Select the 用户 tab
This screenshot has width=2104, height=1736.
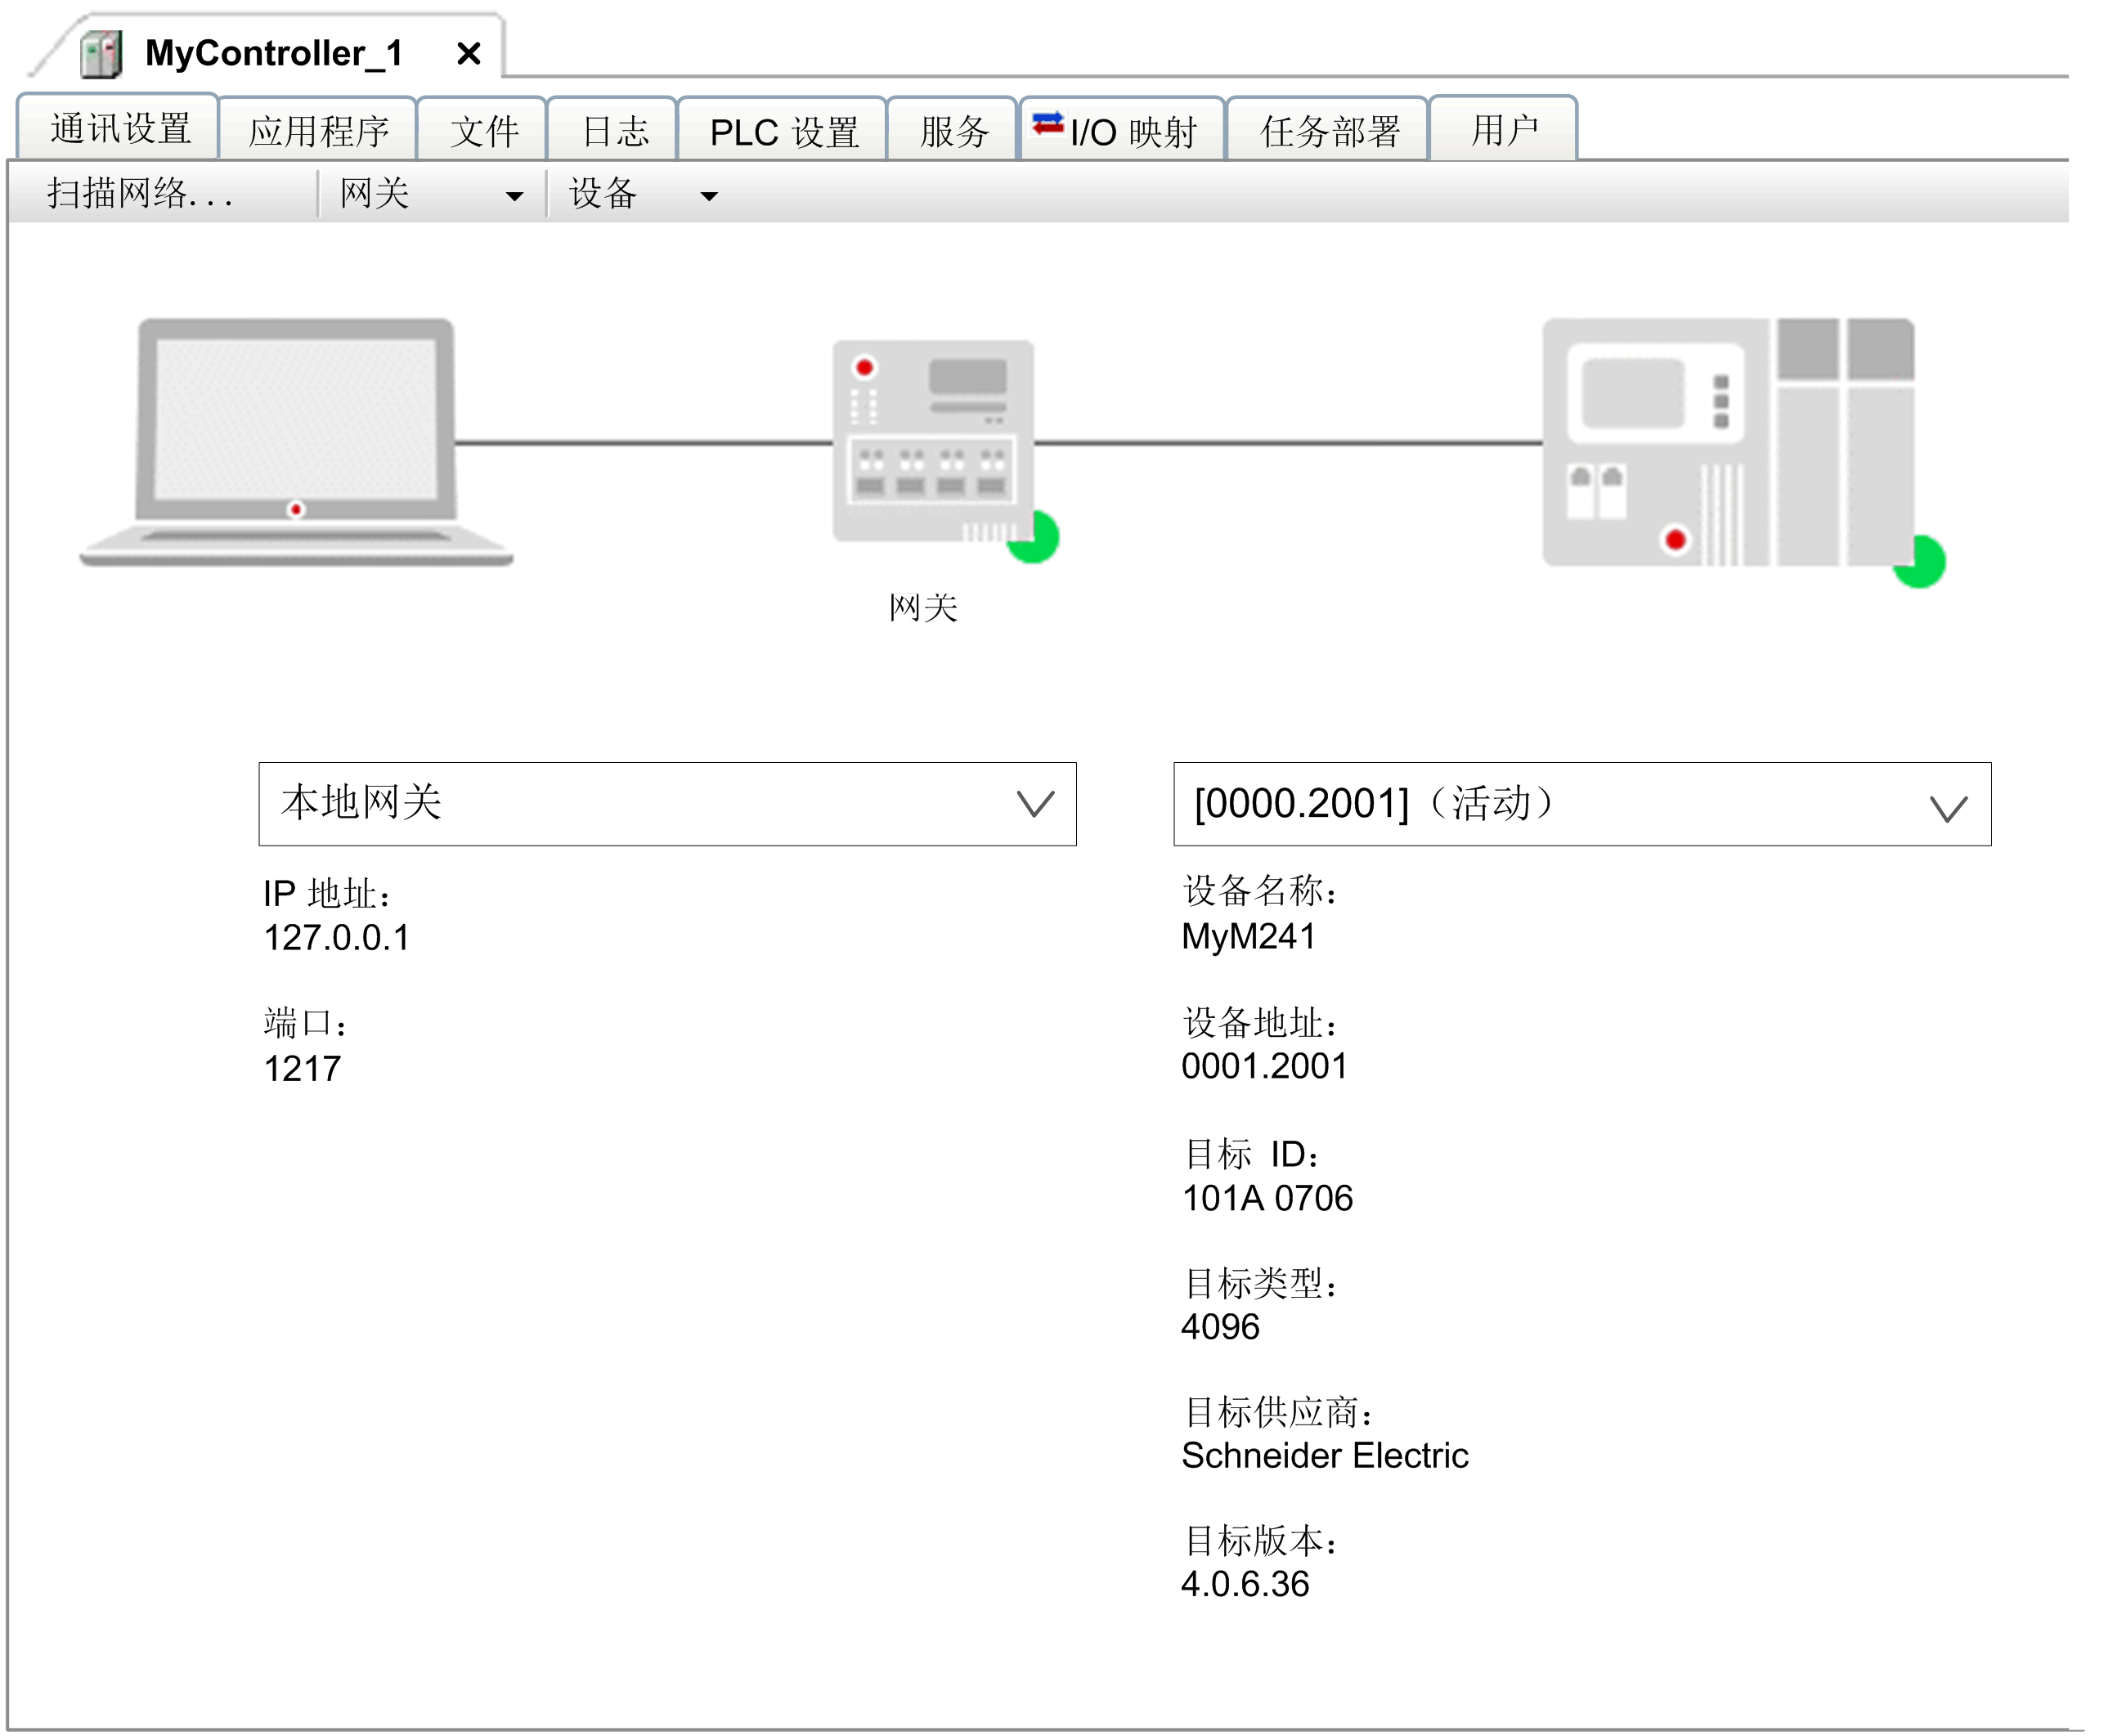tap(1503, 129)
